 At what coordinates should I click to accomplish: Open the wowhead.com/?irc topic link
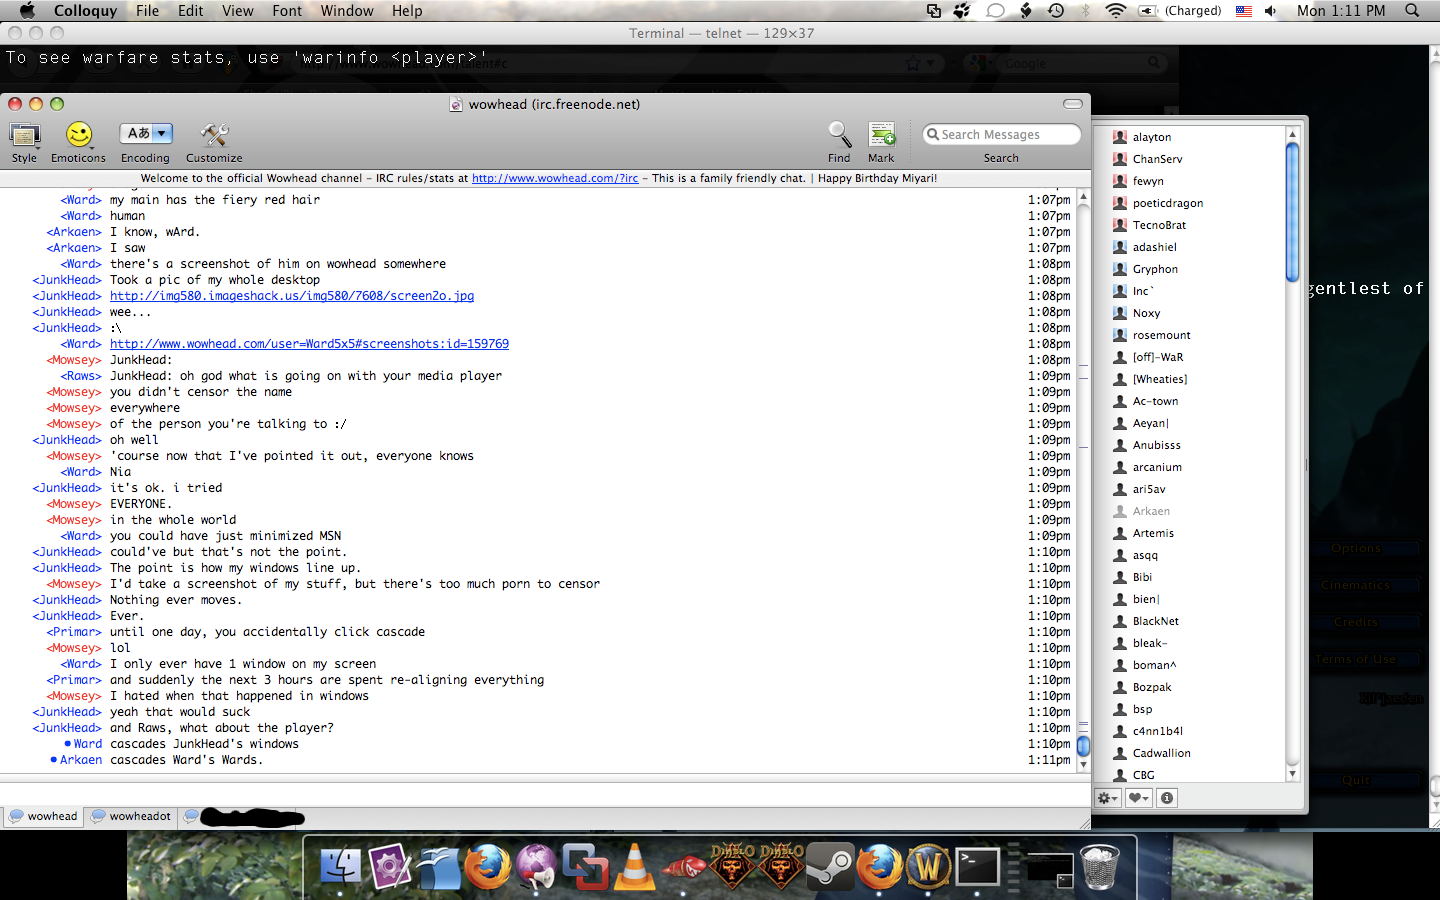(555, 179)
